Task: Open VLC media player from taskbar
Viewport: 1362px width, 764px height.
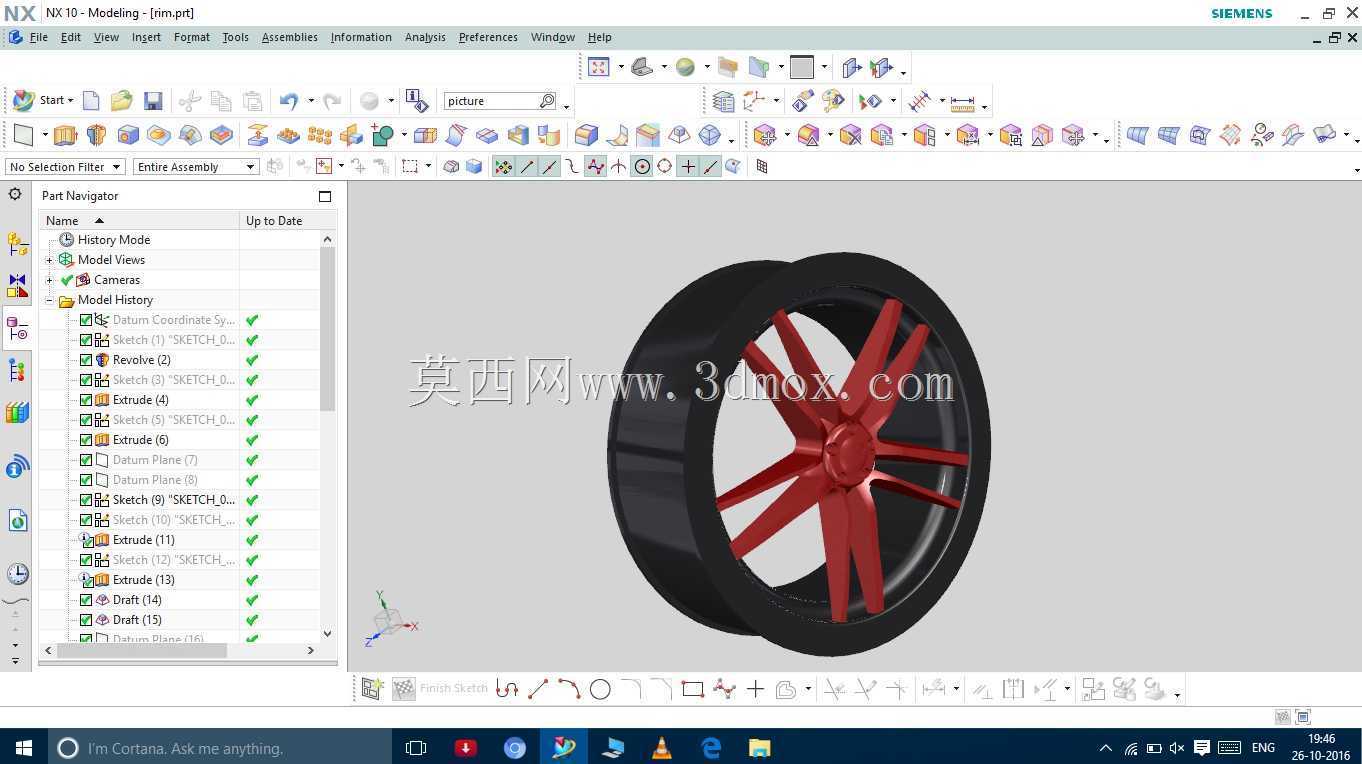Action: pos(661,748)
